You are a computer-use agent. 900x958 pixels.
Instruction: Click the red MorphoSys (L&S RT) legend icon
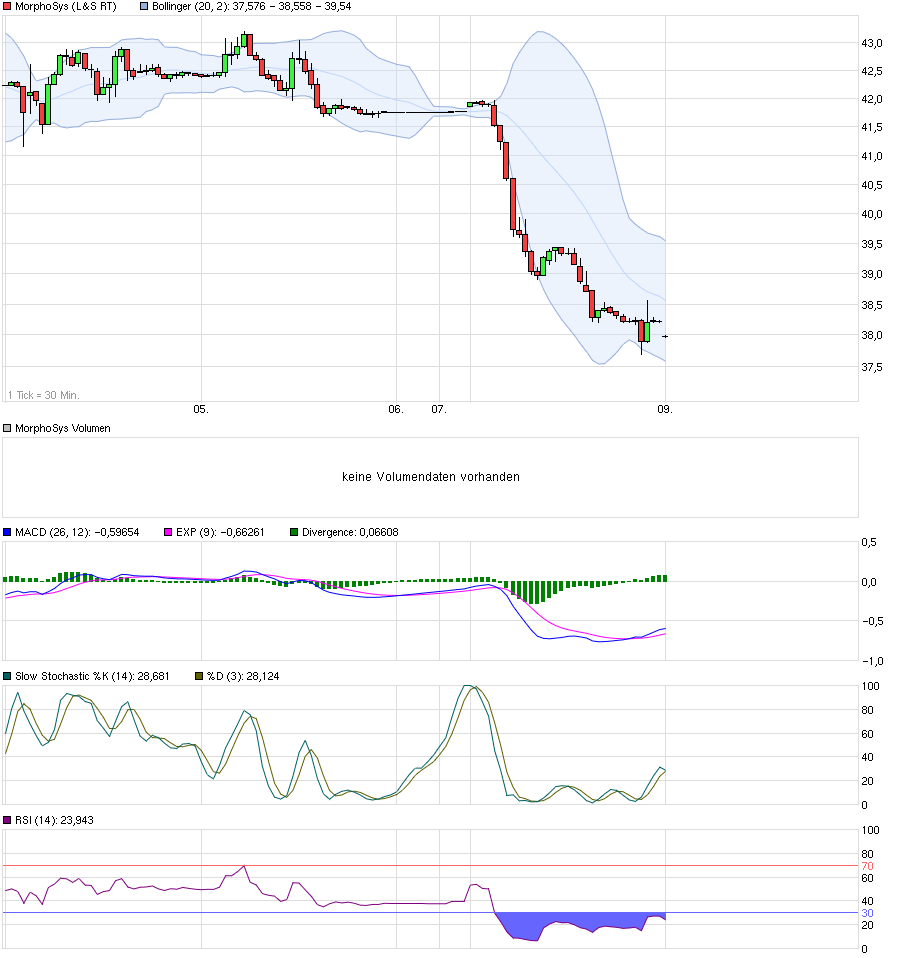click(x=8, y=8)
